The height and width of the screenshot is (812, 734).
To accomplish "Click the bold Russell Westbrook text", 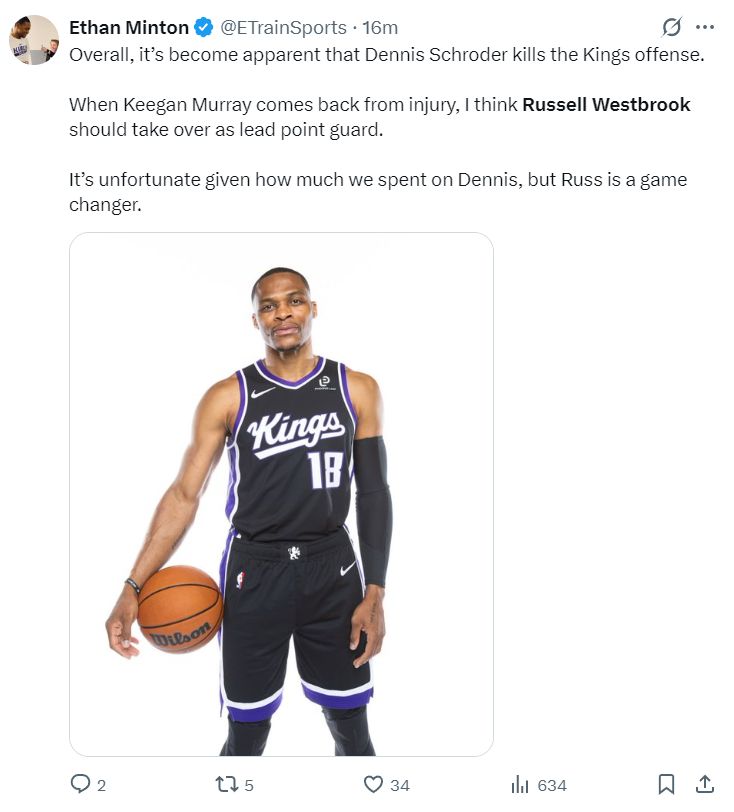I will [x=606, y=105].
